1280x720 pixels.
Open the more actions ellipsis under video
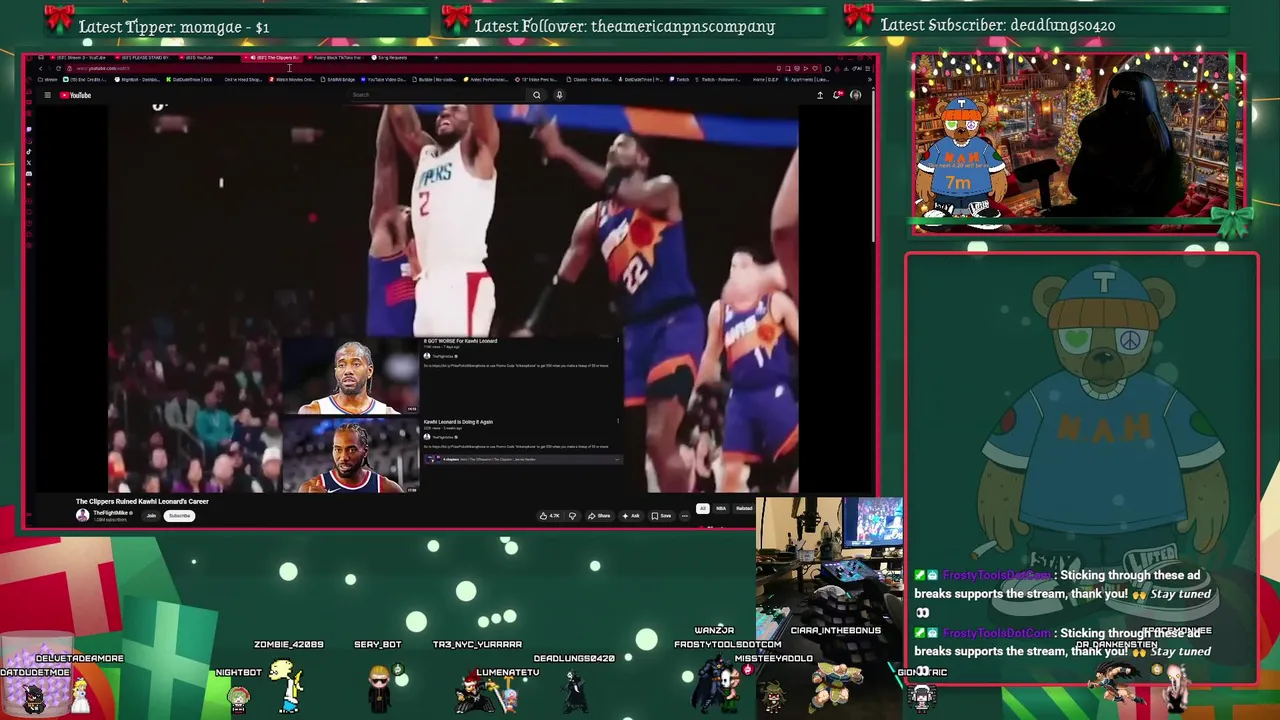[685, 516]
